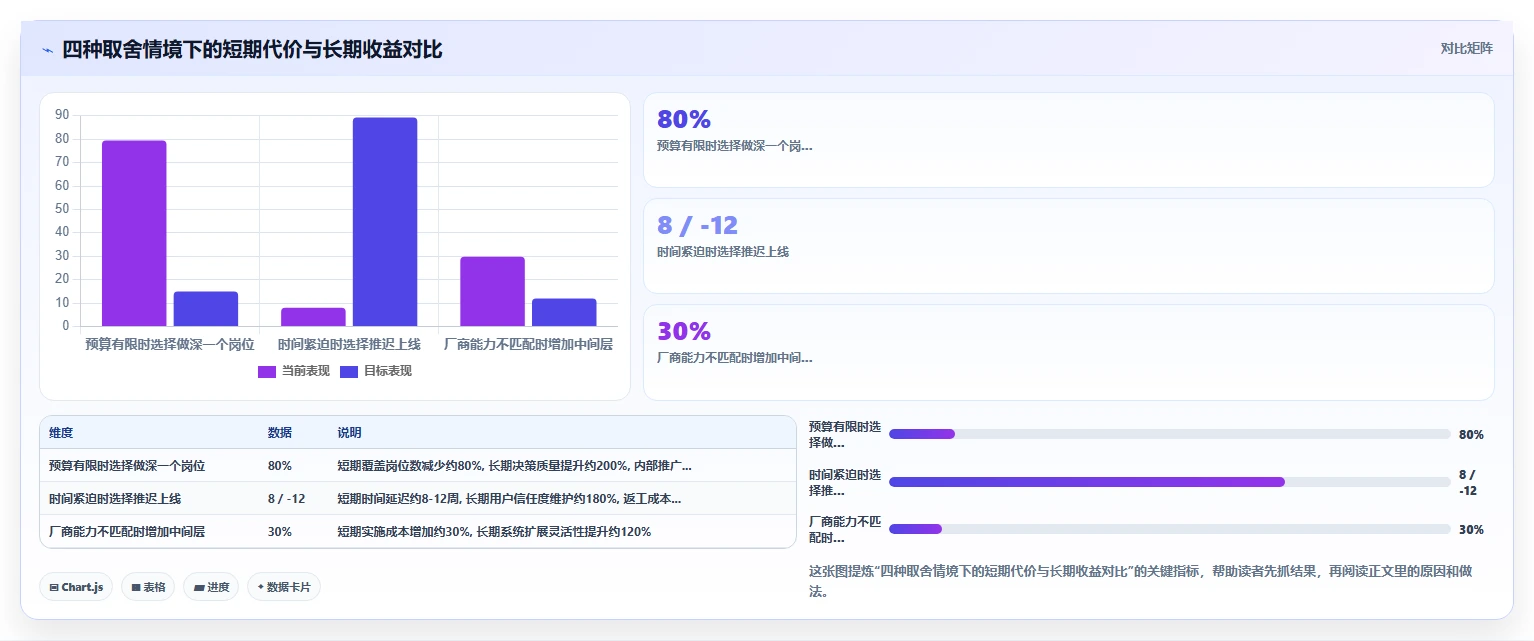Click the page title 四种取舍情境下的短期代价与长期收益对比
This screenshot has width=1534, height=641.
tap(253, 49)
